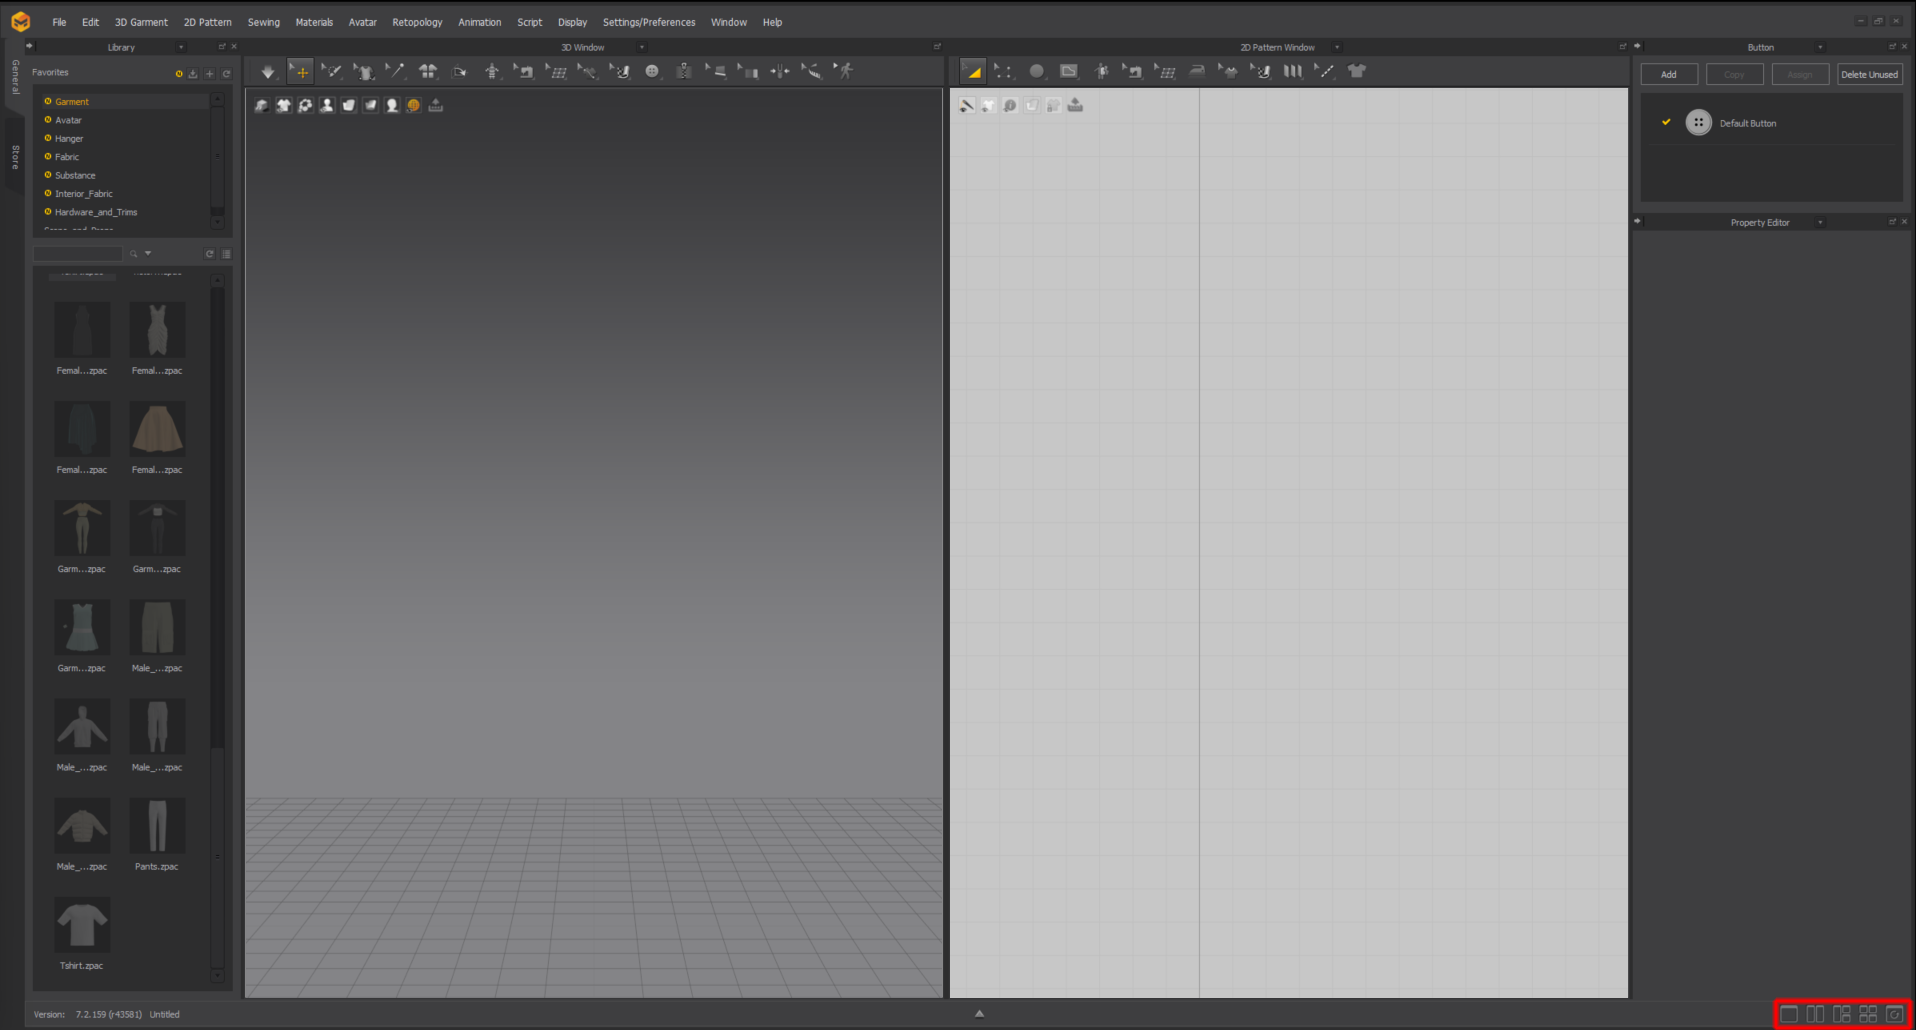Choose the Segment Sewing tool in the 2D window
Screen dimensions: 1916x1030
1133,71
